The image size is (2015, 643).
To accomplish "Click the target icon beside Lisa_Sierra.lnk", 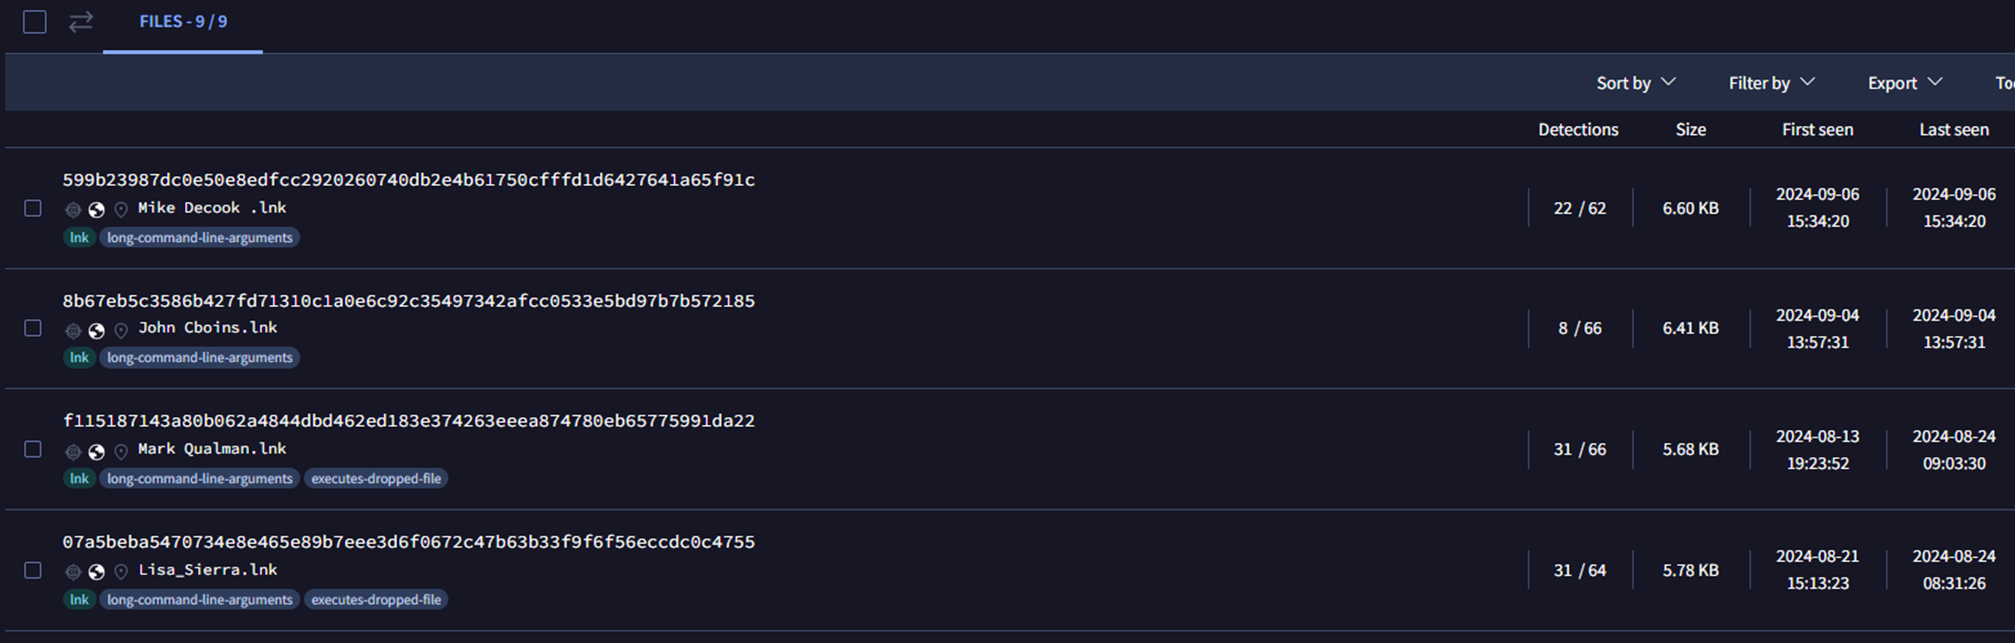I will [x=73, y=572].
